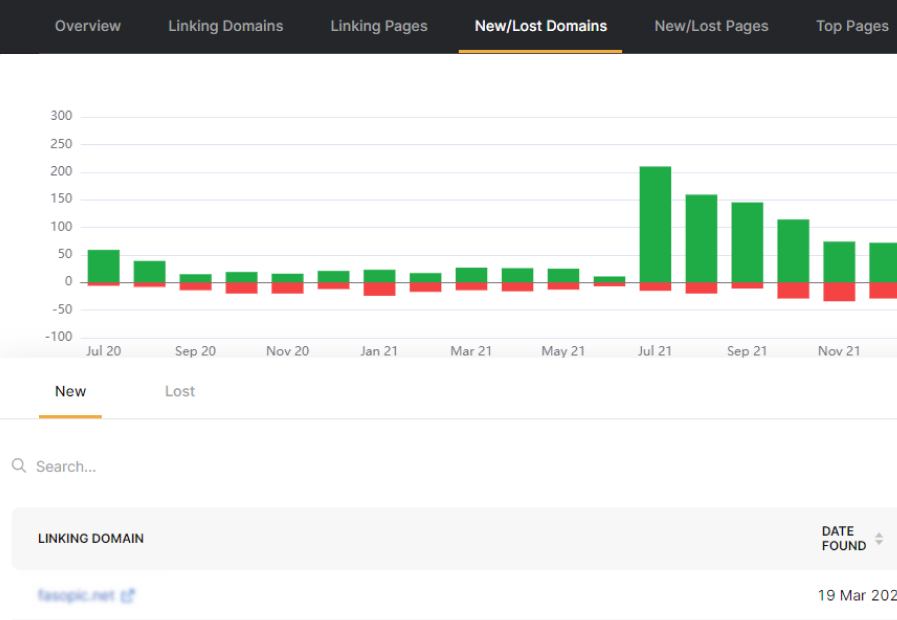Select the New sub-tab
The height and width of the screenshot is (620, 897).
pyautogui.click(x=70, y=391)
